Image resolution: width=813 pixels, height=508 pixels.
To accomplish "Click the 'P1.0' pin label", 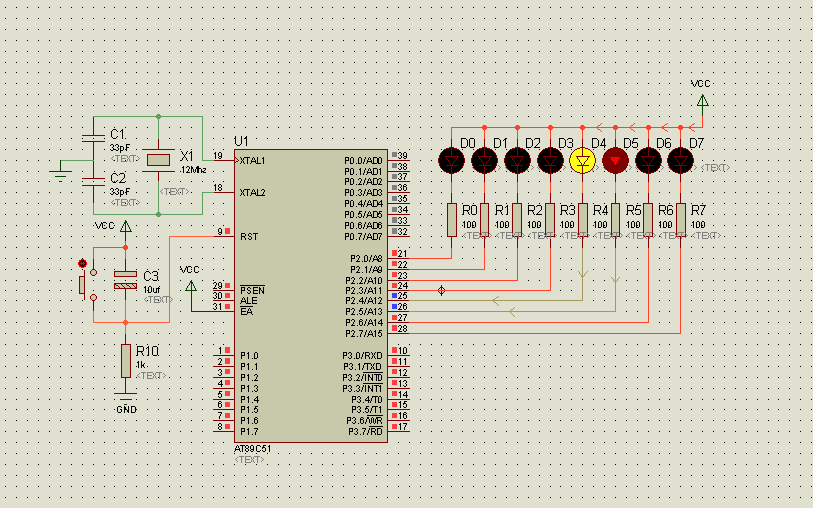I will point(249,356).
